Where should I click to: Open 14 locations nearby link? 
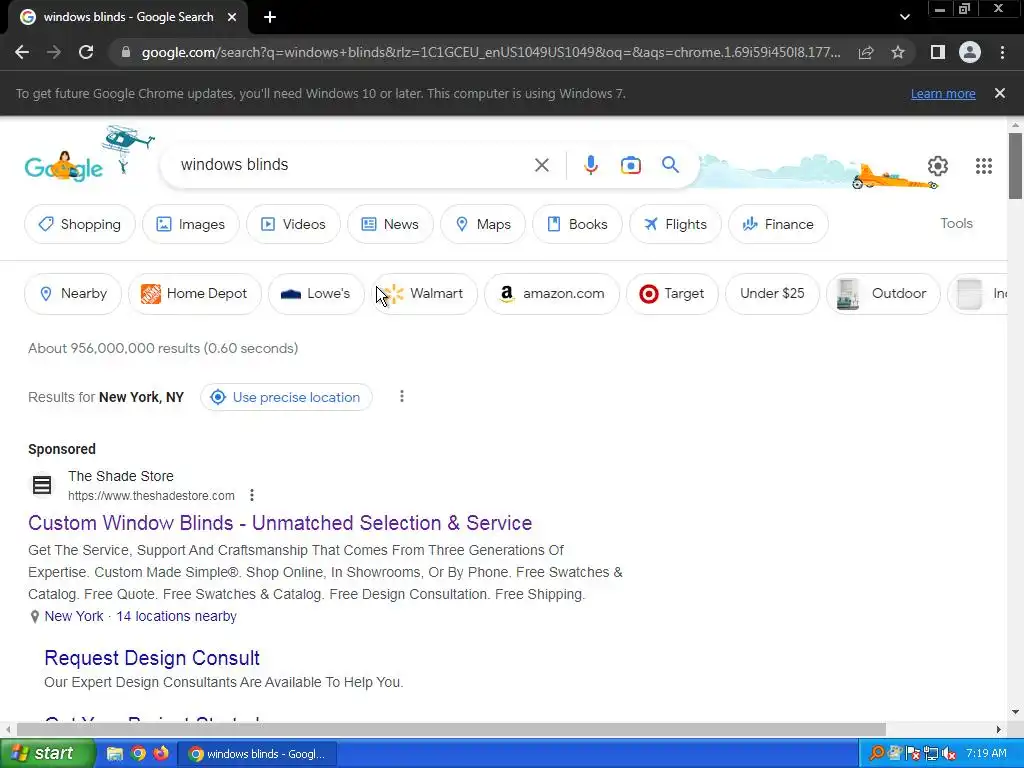(x=176, y=616)
